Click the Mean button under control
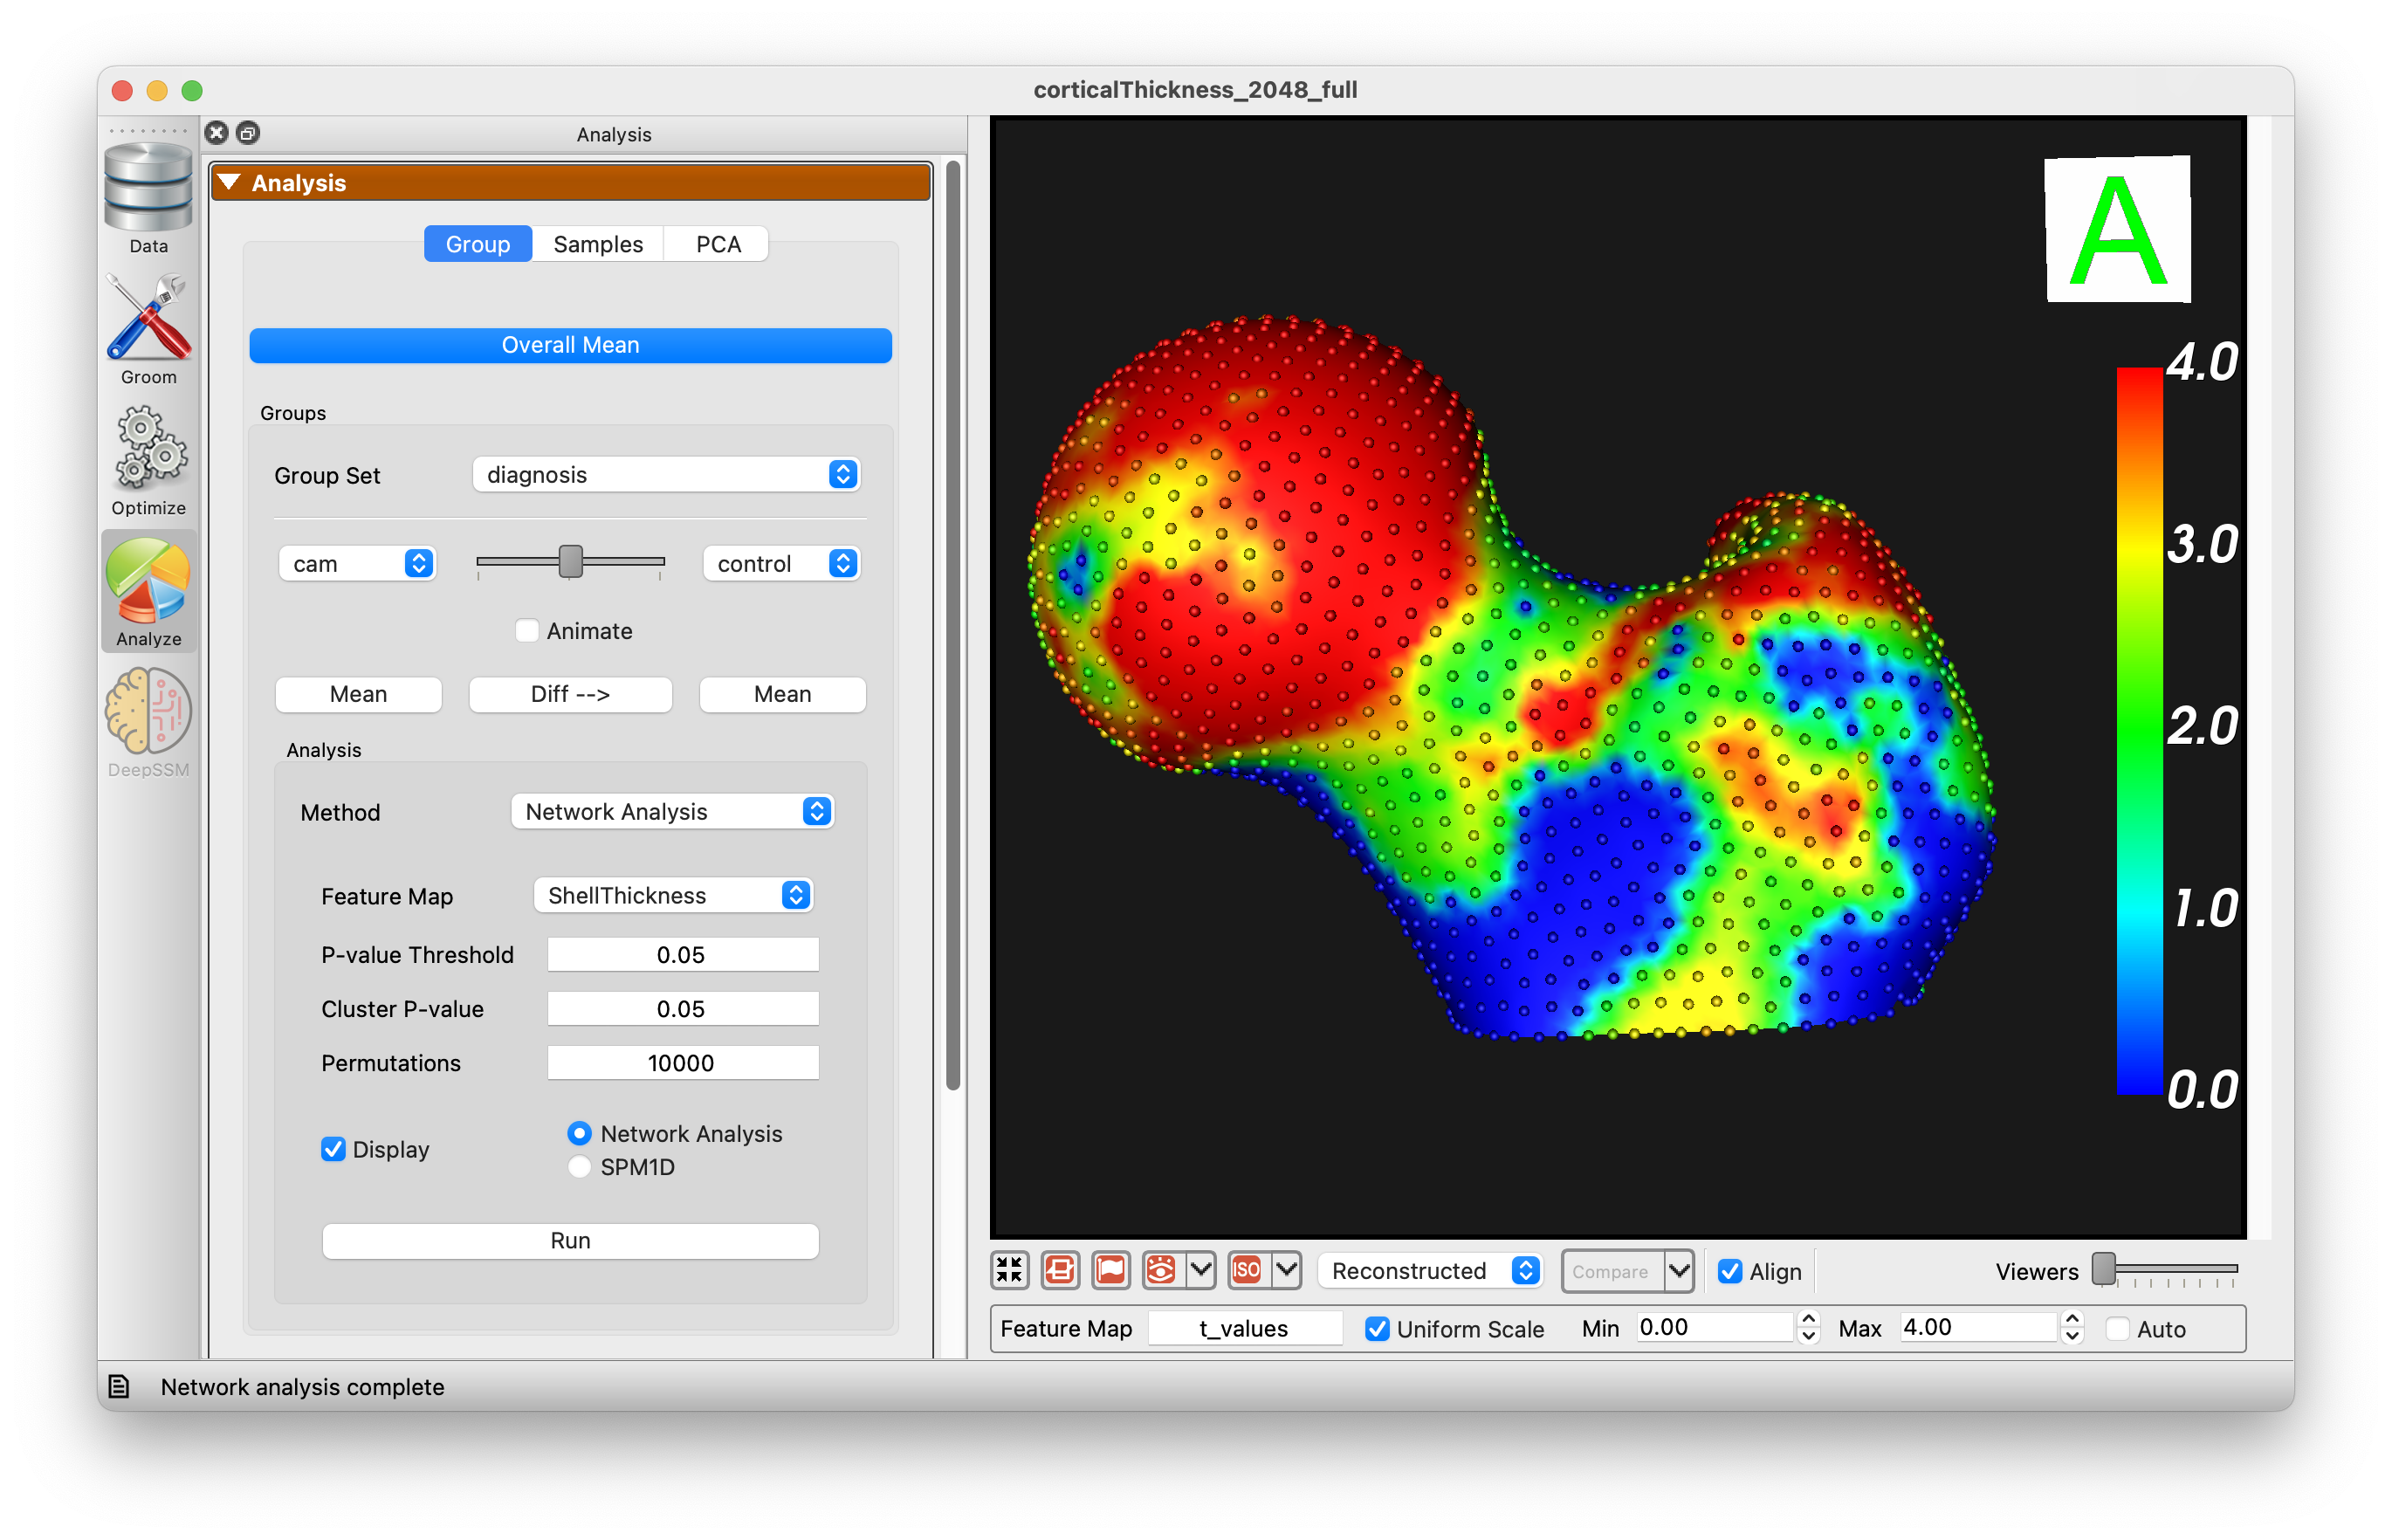The width and height of the screenshot is (2392, 1540). click(782, 694)
